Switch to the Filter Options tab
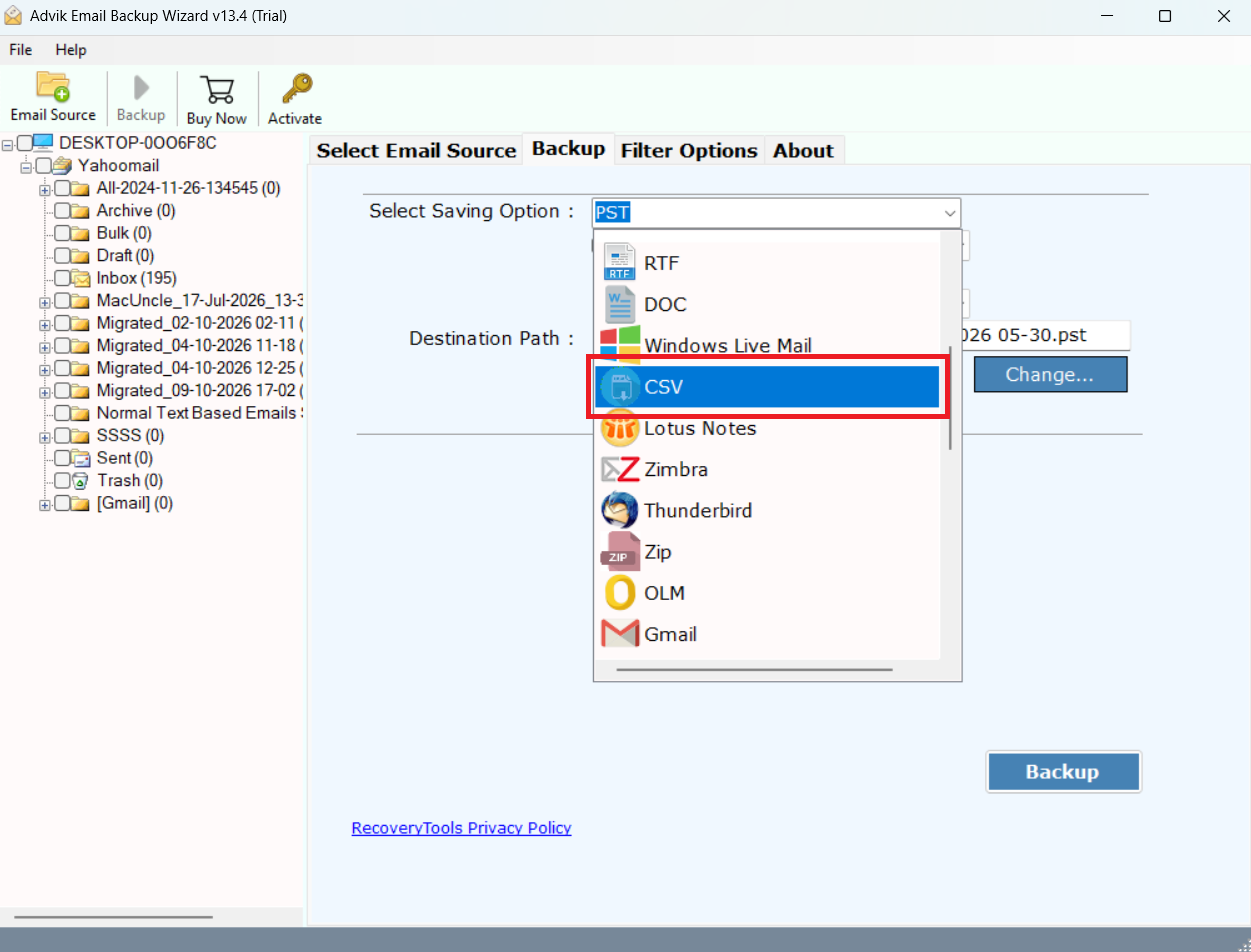The image size is (1251, 952). click(689, 150)
